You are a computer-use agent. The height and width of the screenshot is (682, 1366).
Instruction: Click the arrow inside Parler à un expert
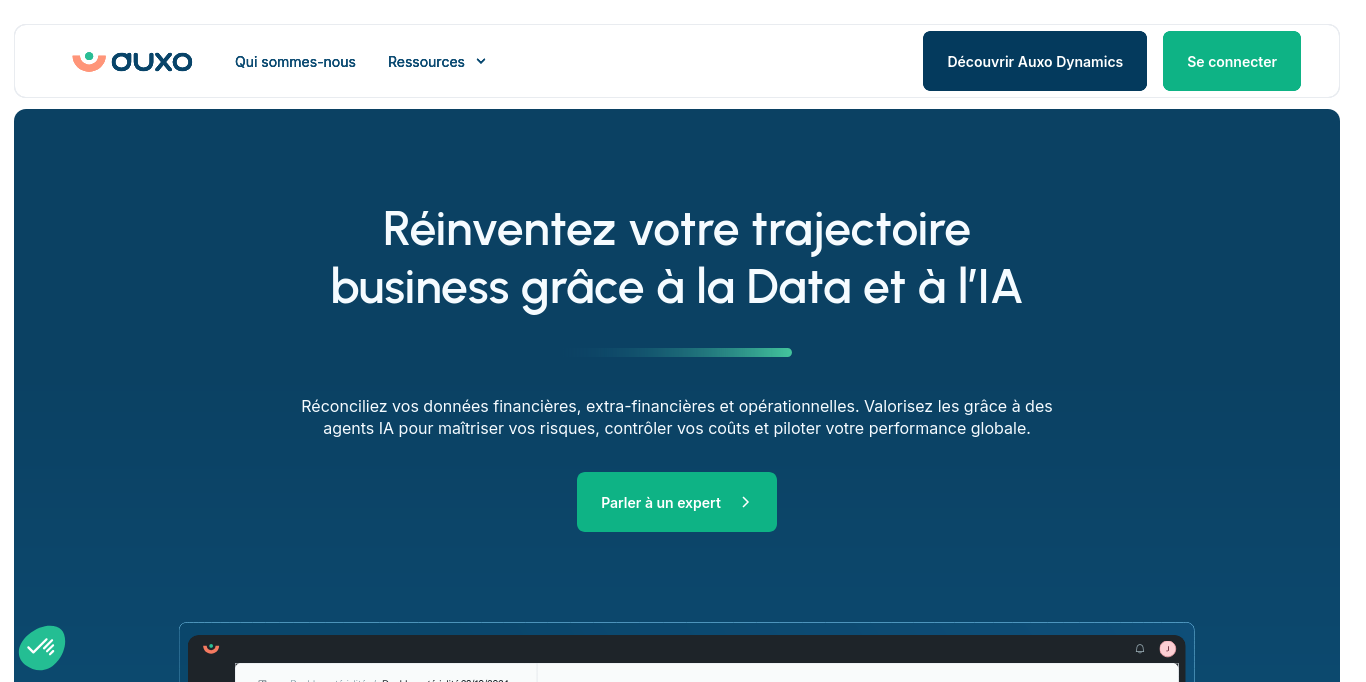(x=745, y=502)
